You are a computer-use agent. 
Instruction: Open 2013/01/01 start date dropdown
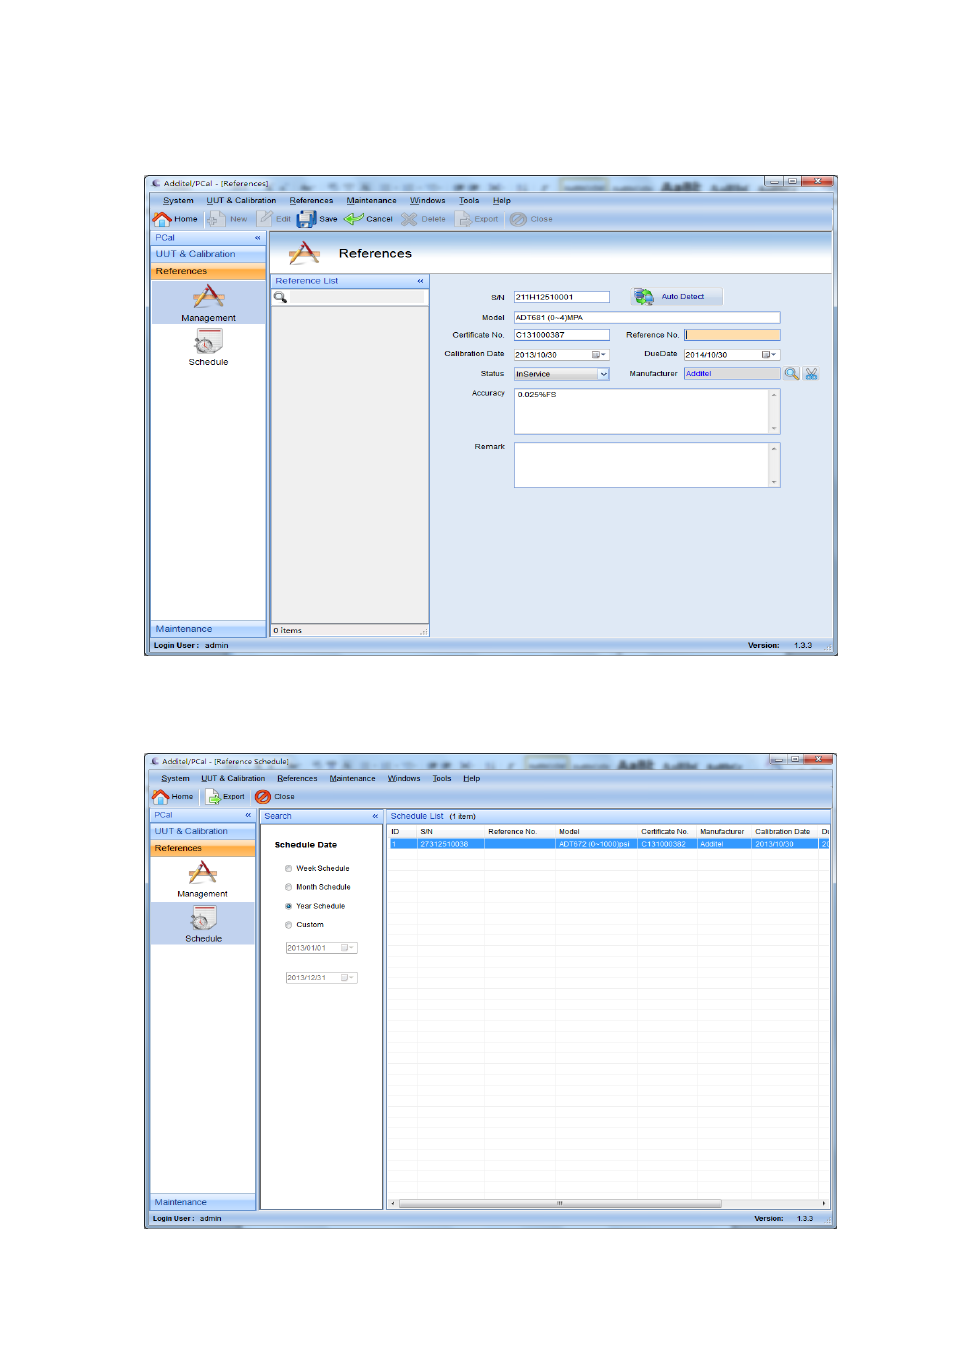click(x=347, y=948)
